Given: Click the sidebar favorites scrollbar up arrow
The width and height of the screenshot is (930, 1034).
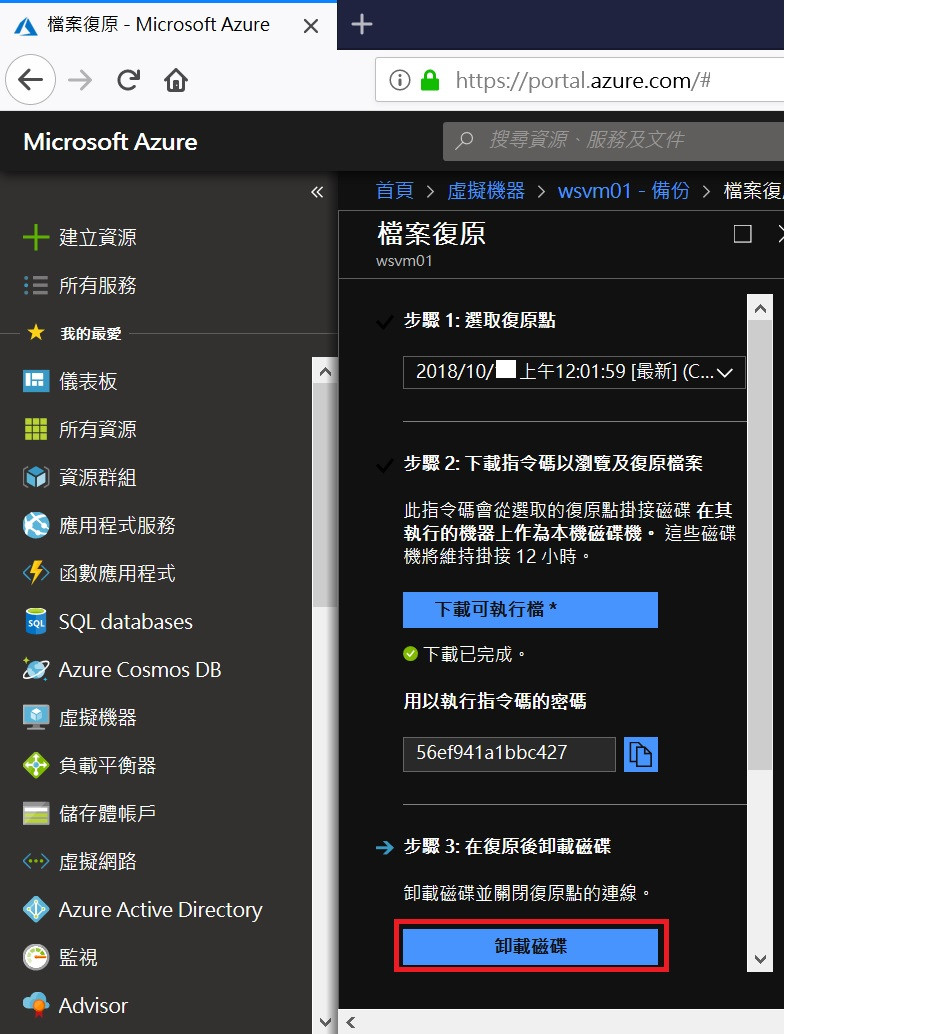Looking at the screenshot, I should pos(325,373).
